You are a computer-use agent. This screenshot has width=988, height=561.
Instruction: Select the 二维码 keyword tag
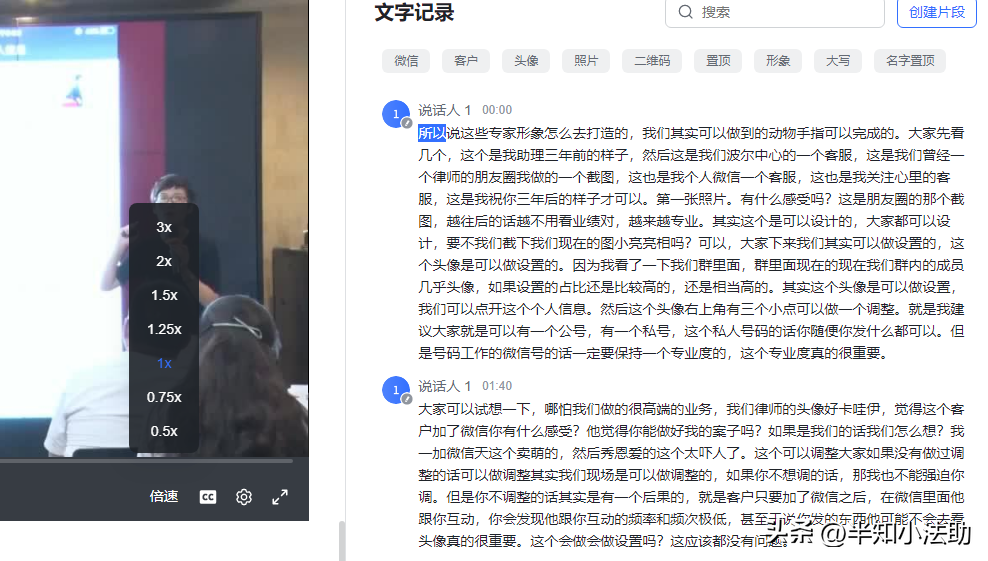(652, 61)
